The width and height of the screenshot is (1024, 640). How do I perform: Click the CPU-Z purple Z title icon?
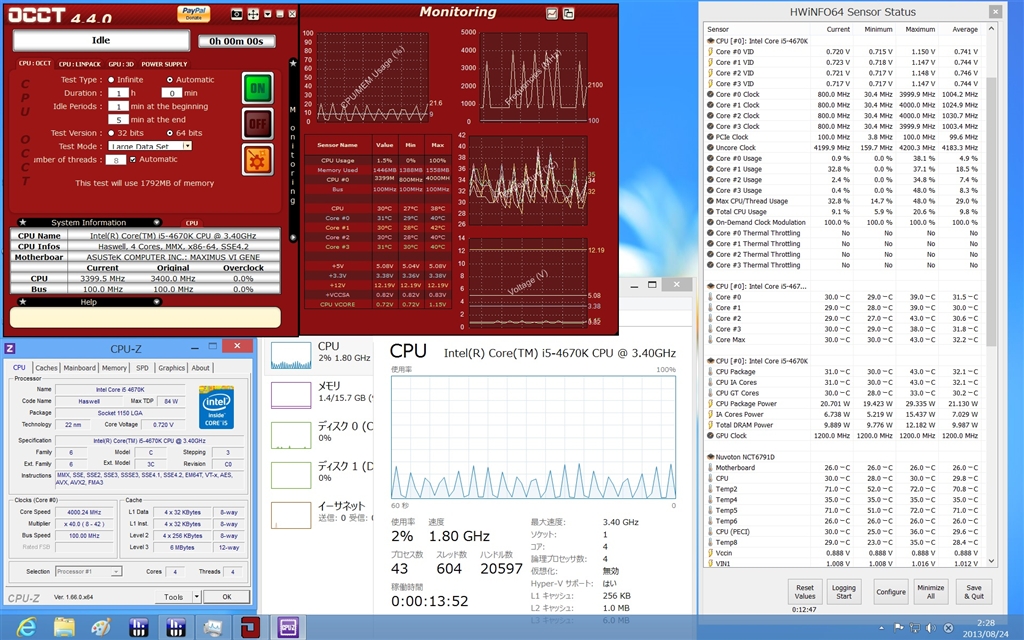coord(10,348)
